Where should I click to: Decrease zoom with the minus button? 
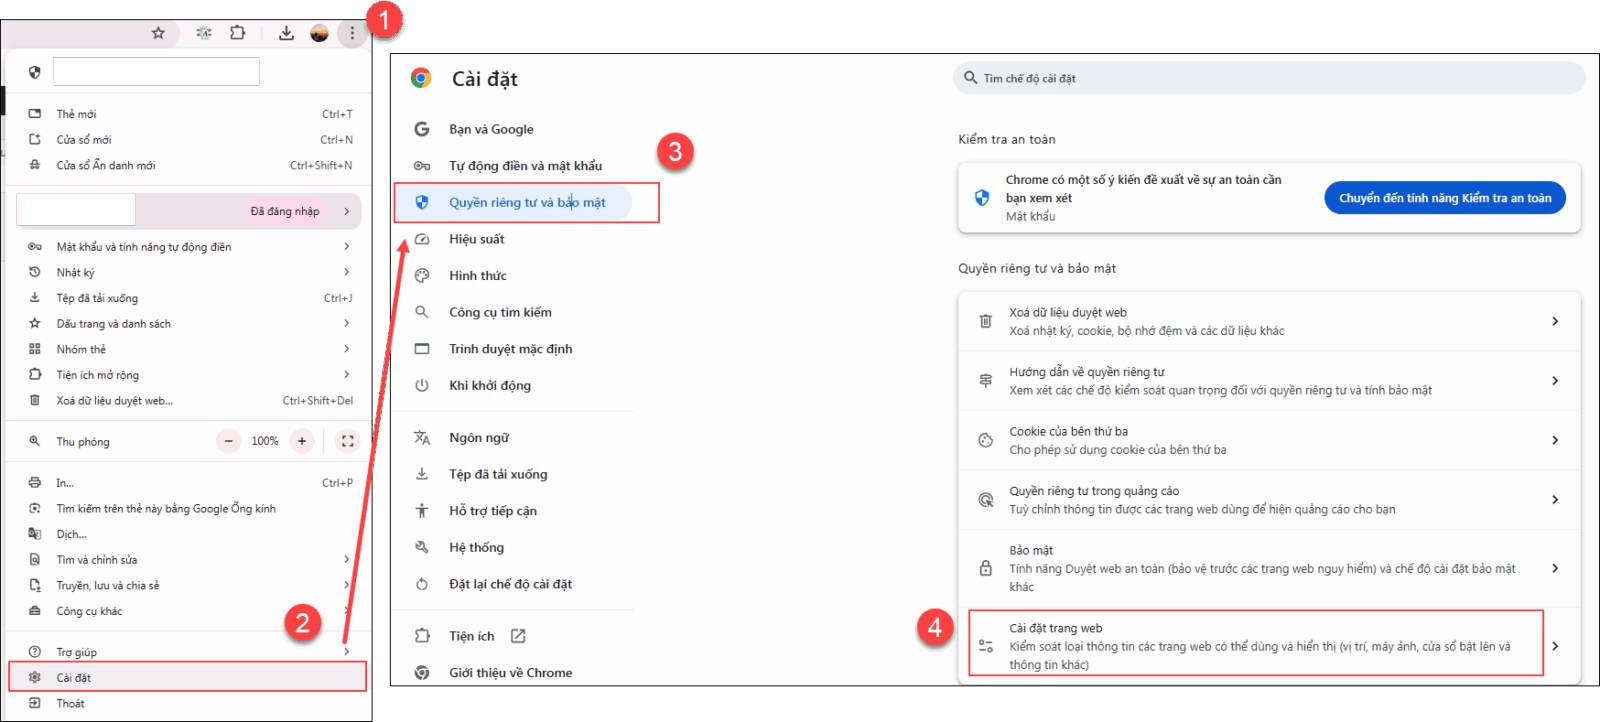[x=229, y=441]
